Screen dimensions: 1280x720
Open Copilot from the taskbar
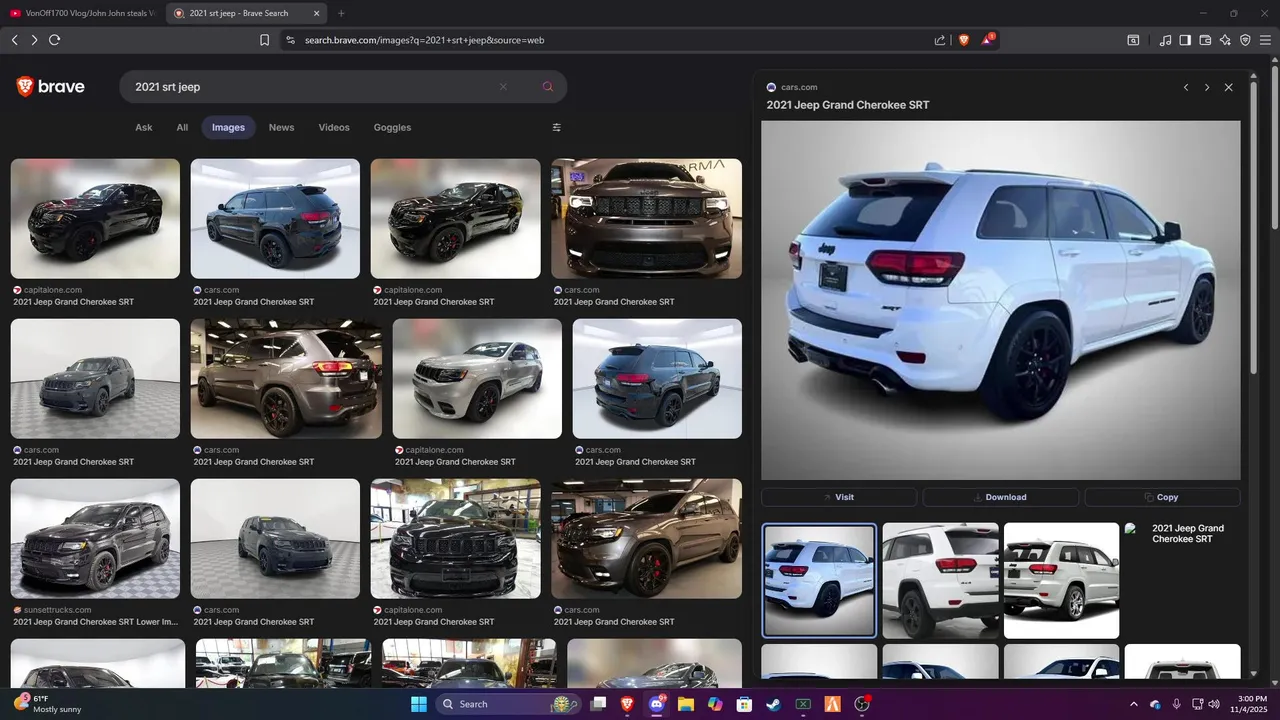point(715,704)
